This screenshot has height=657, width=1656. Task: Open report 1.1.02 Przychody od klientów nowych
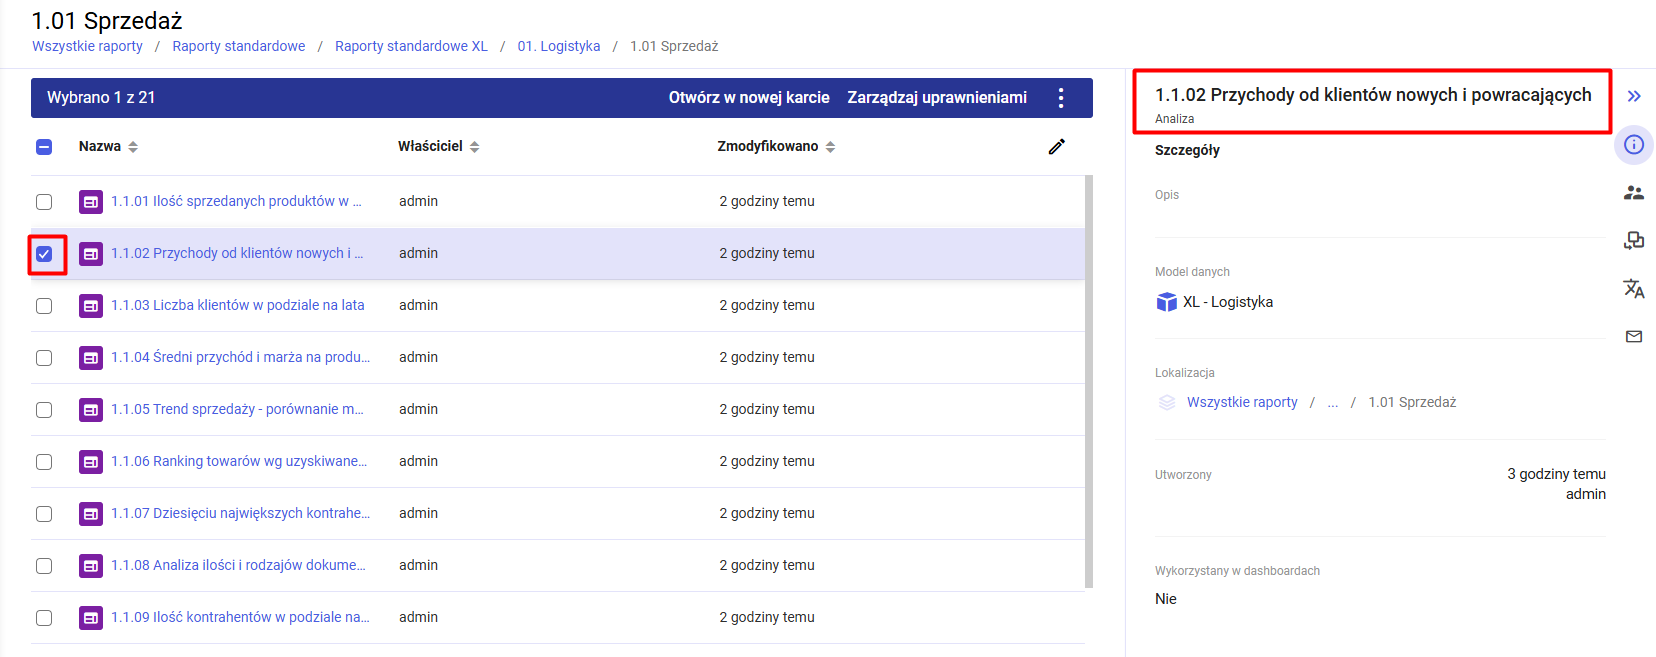click(237, 253)
